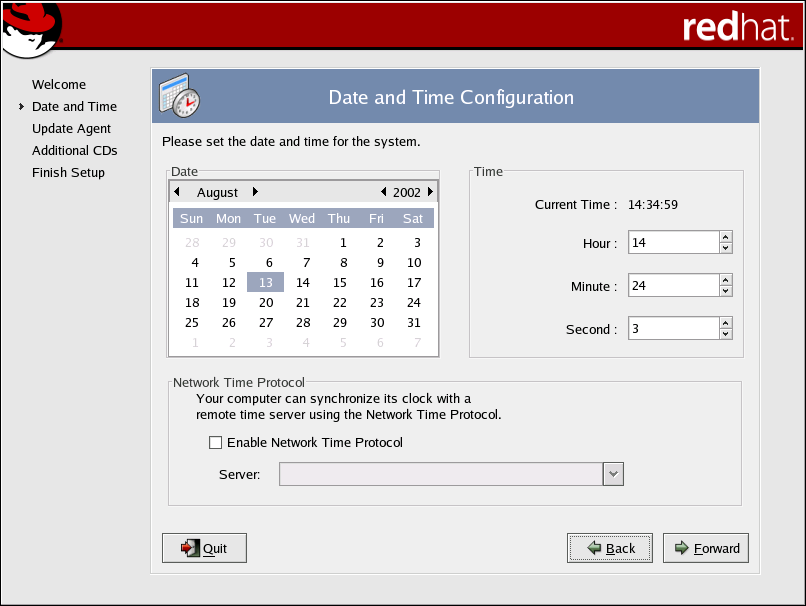Image resolution: width=806 pixels, height=606 pixels.
Task: Click the next year arrow after 2002
Action: click(430, 192)
